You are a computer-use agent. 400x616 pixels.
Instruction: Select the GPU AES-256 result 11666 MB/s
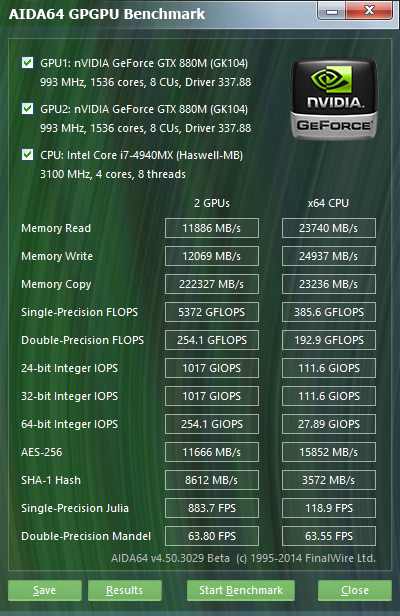coord(212,452)
